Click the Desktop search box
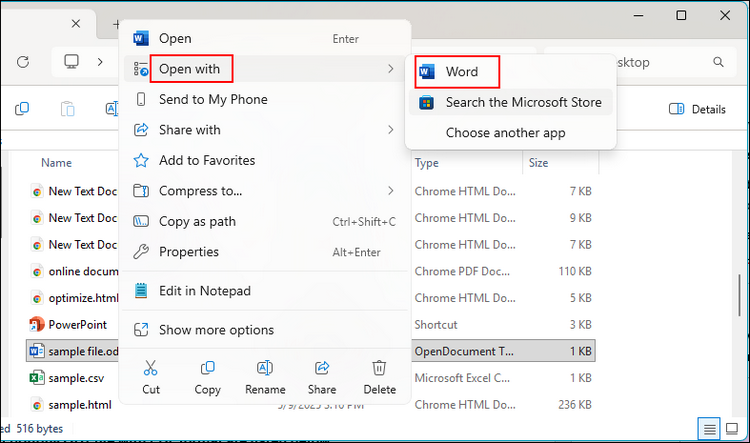Viewport: 750px width, 443px height. point(640,62)
